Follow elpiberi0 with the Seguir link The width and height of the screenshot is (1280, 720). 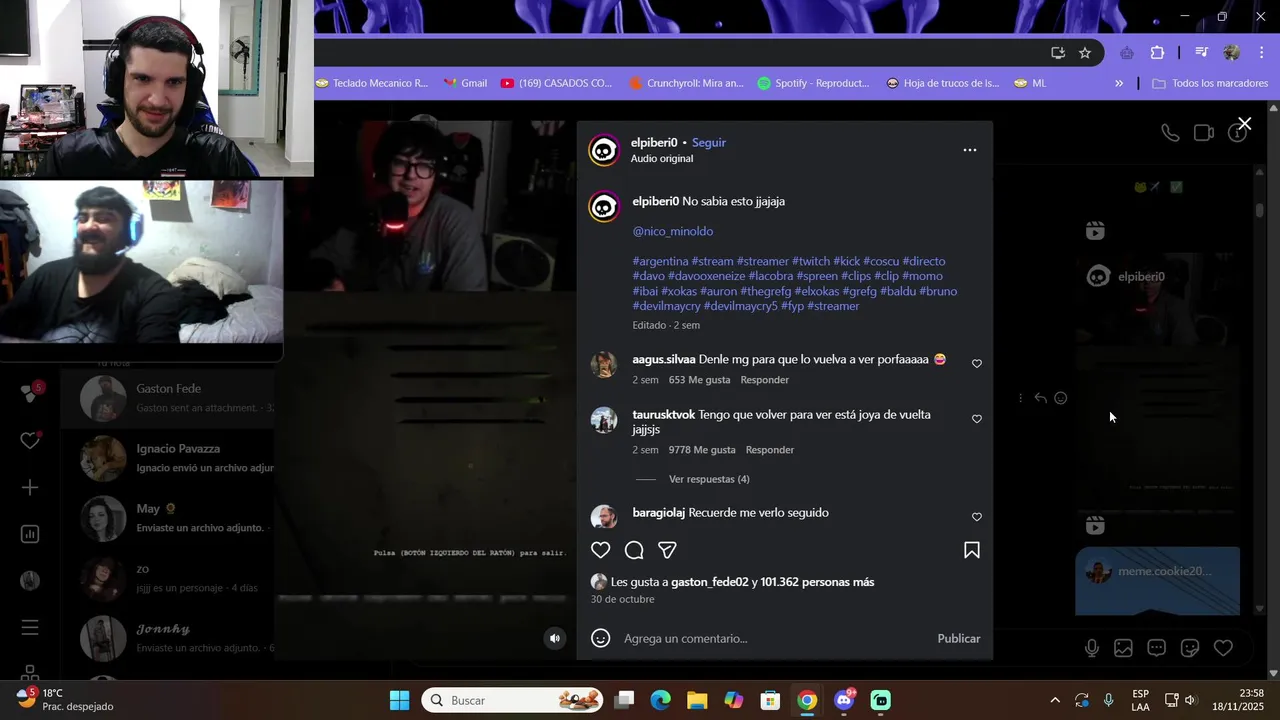(x=709, y=143)
